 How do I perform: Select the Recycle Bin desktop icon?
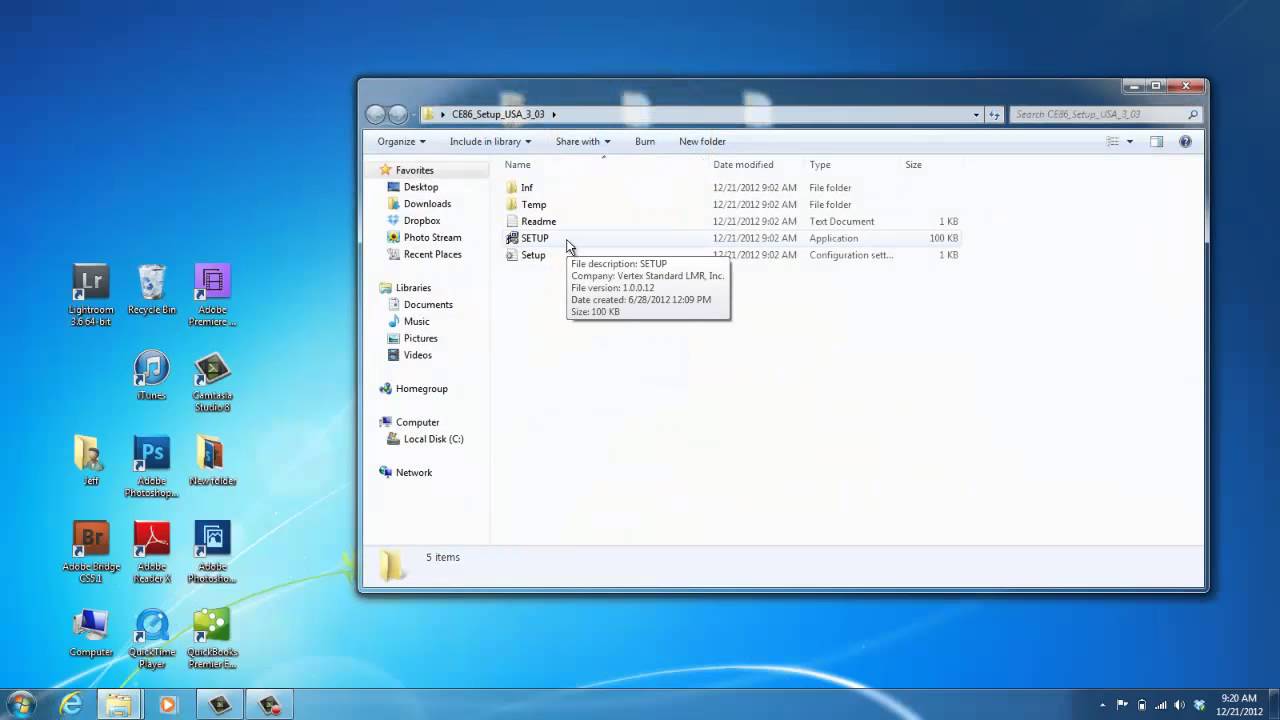(152, 290)
